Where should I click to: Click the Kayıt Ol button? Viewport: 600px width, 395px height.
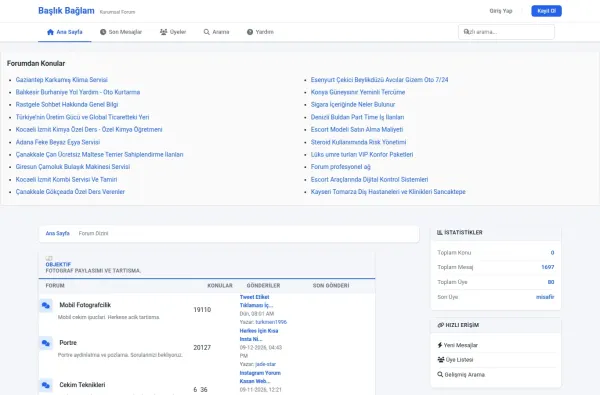(x=546, y=11)
